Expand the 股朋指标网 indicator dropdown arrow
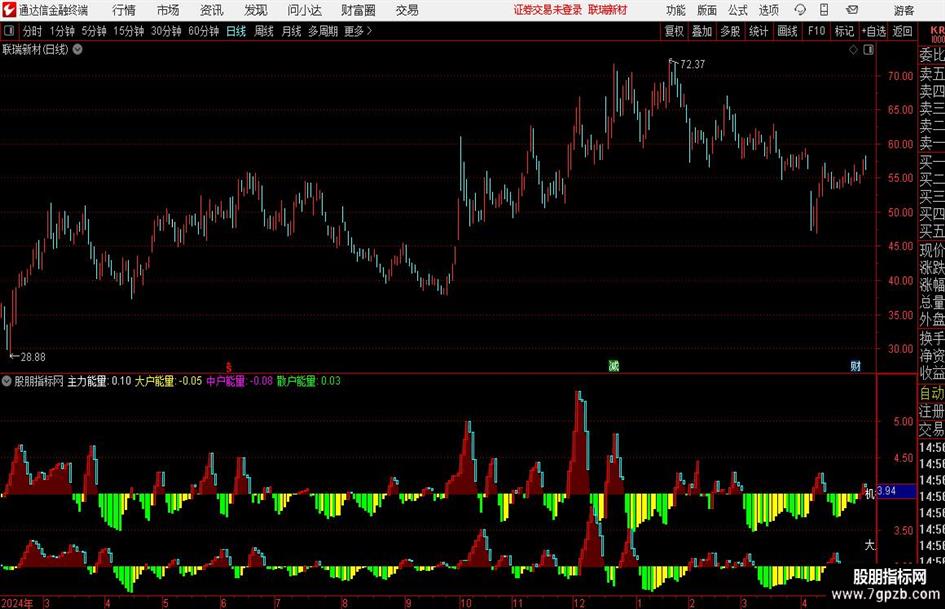The height and width of the screenshot is (609, 945). tap(6, 381)
